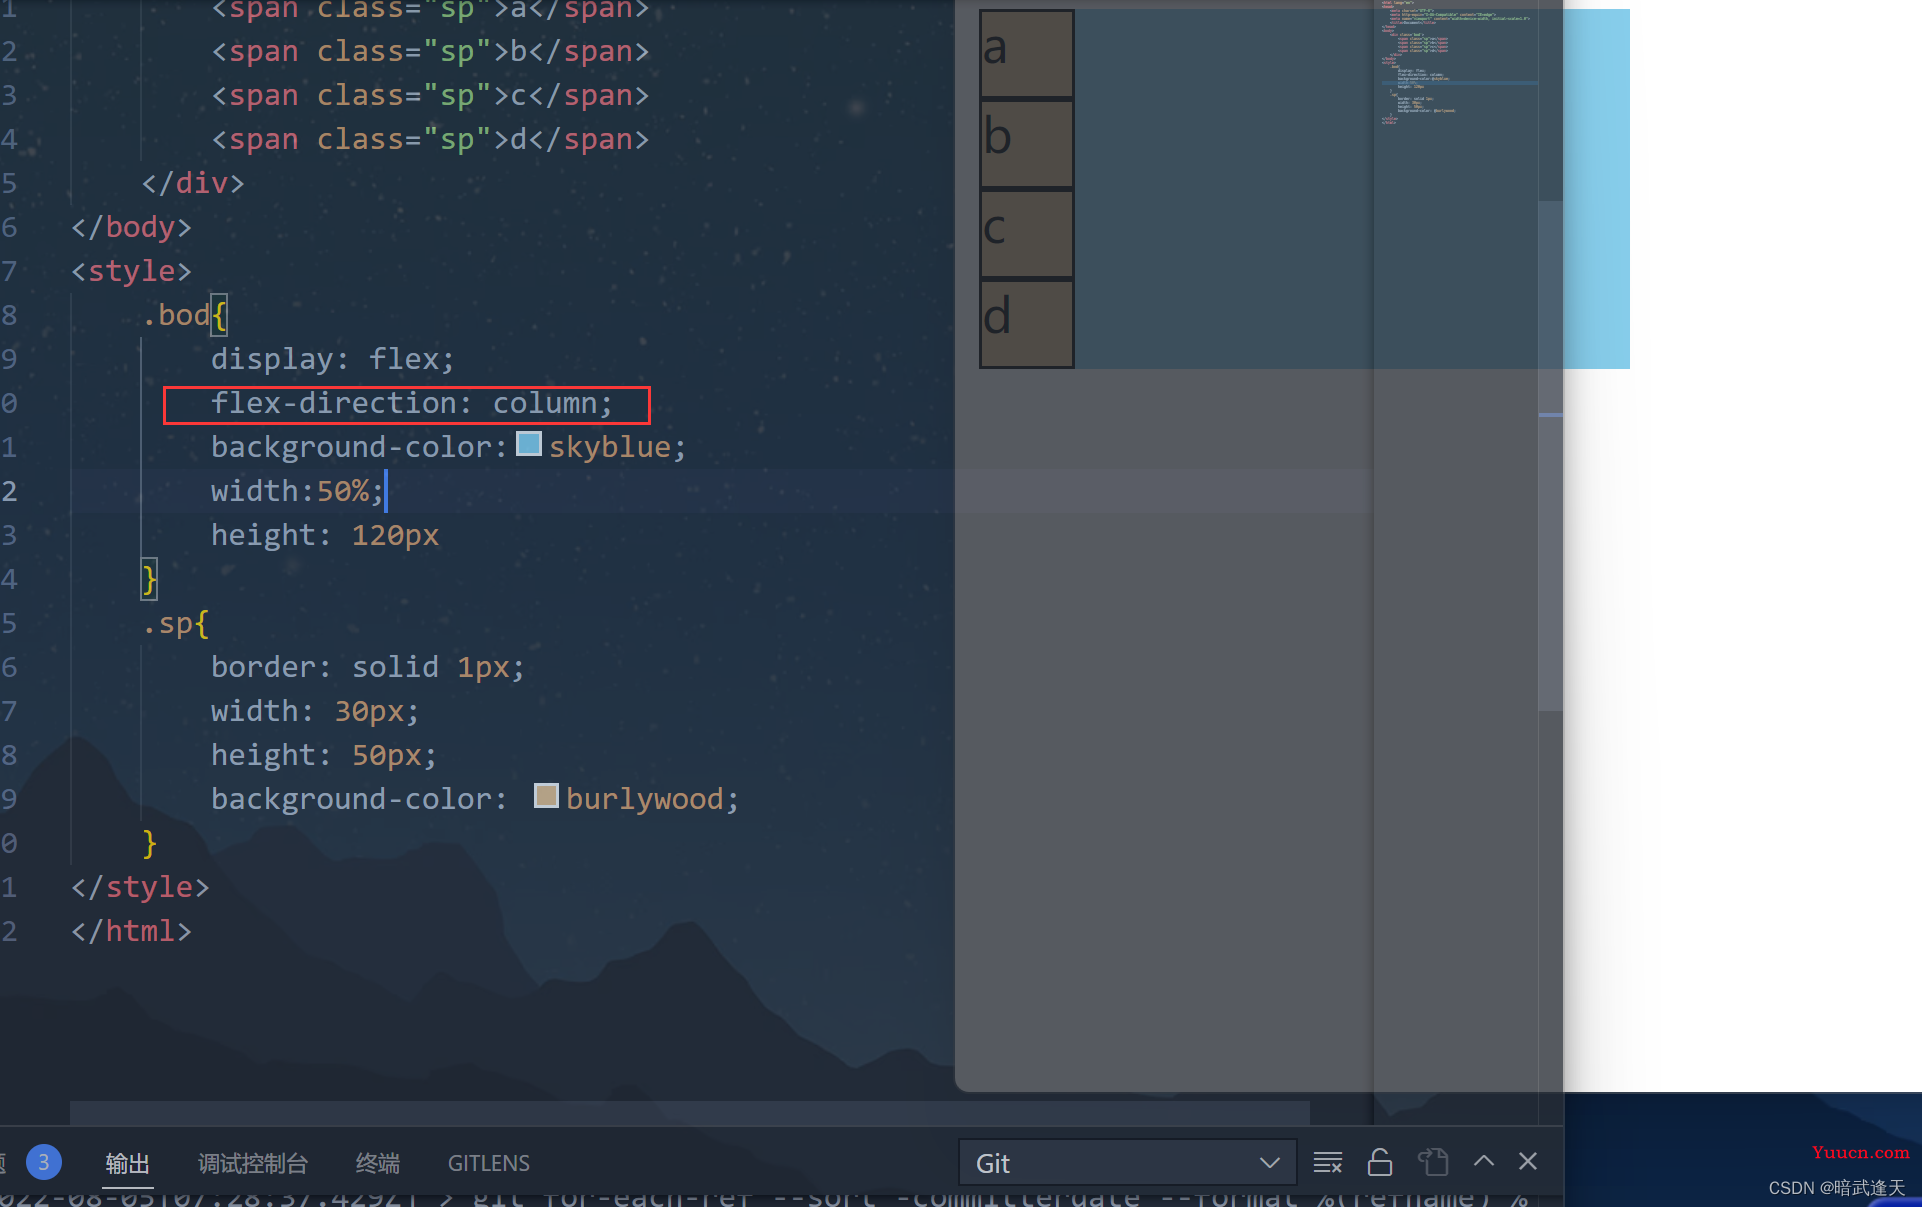Open the Git output channel dropdown
Screen dimensions: 1922x1207
click(x=1127, y=1163)
